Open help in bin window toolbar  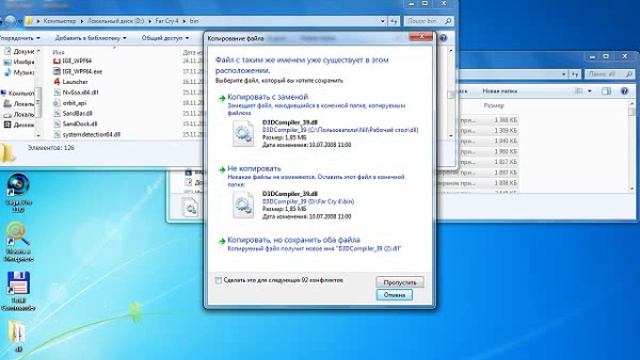click(443, 38)
